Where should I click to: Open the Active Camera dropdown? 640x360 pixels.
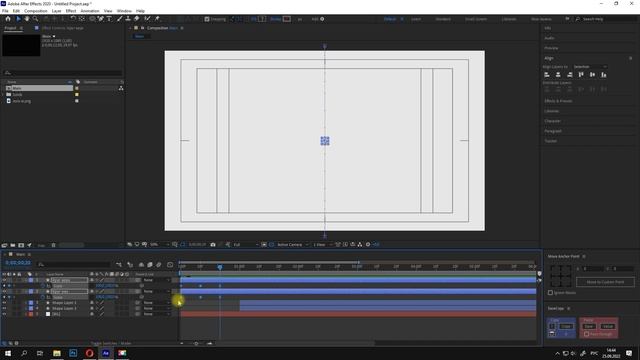coord(293,244)
